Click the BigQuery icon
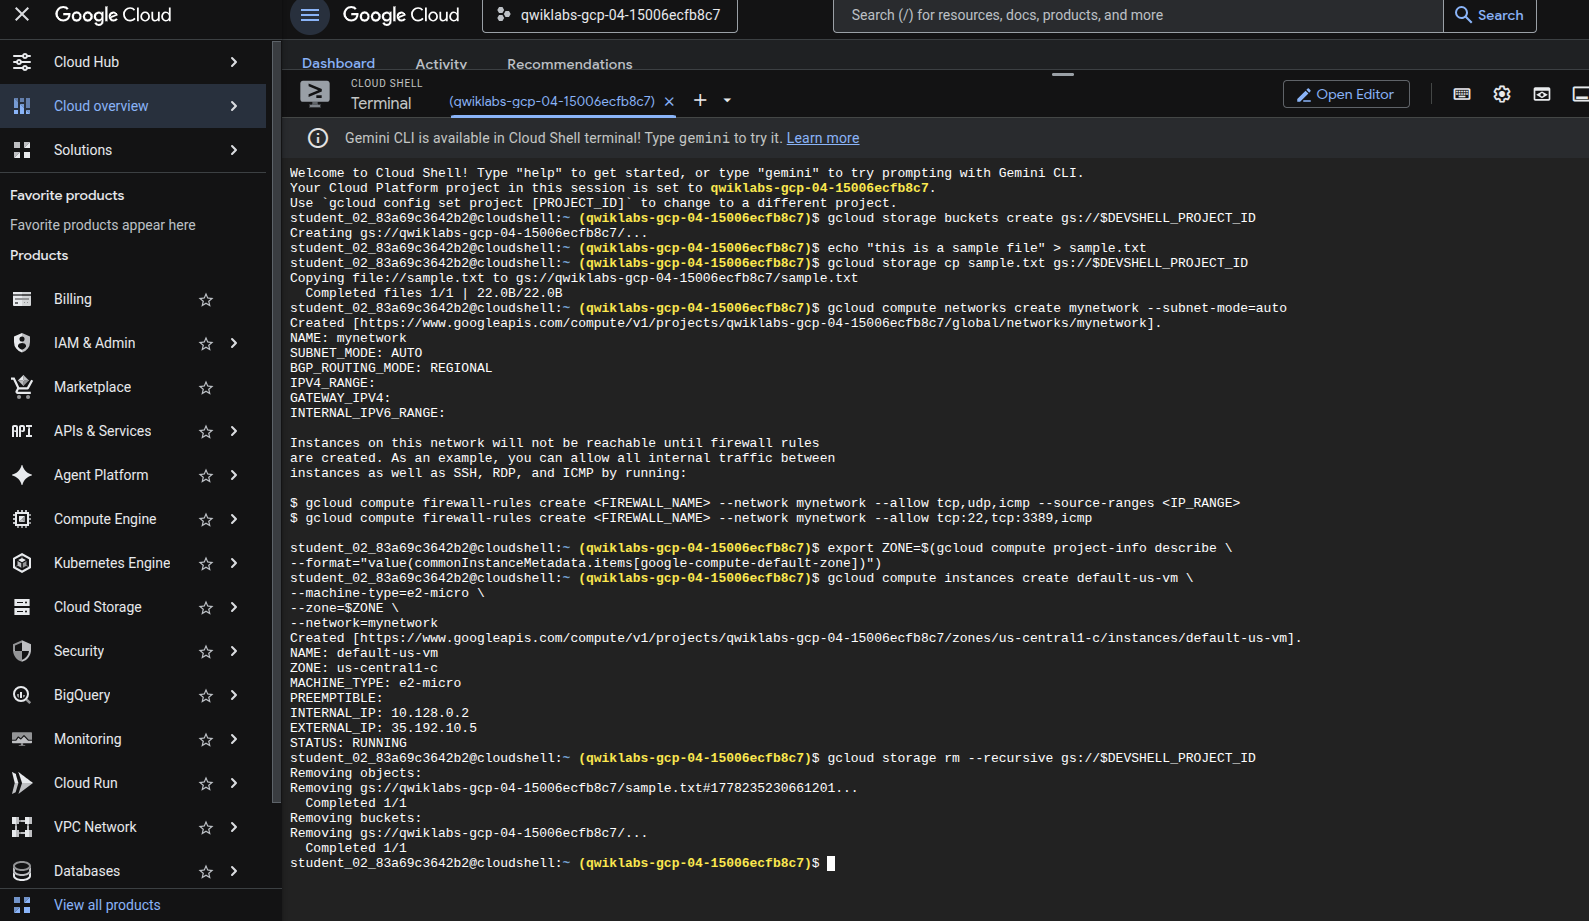 tap(22, 695)
